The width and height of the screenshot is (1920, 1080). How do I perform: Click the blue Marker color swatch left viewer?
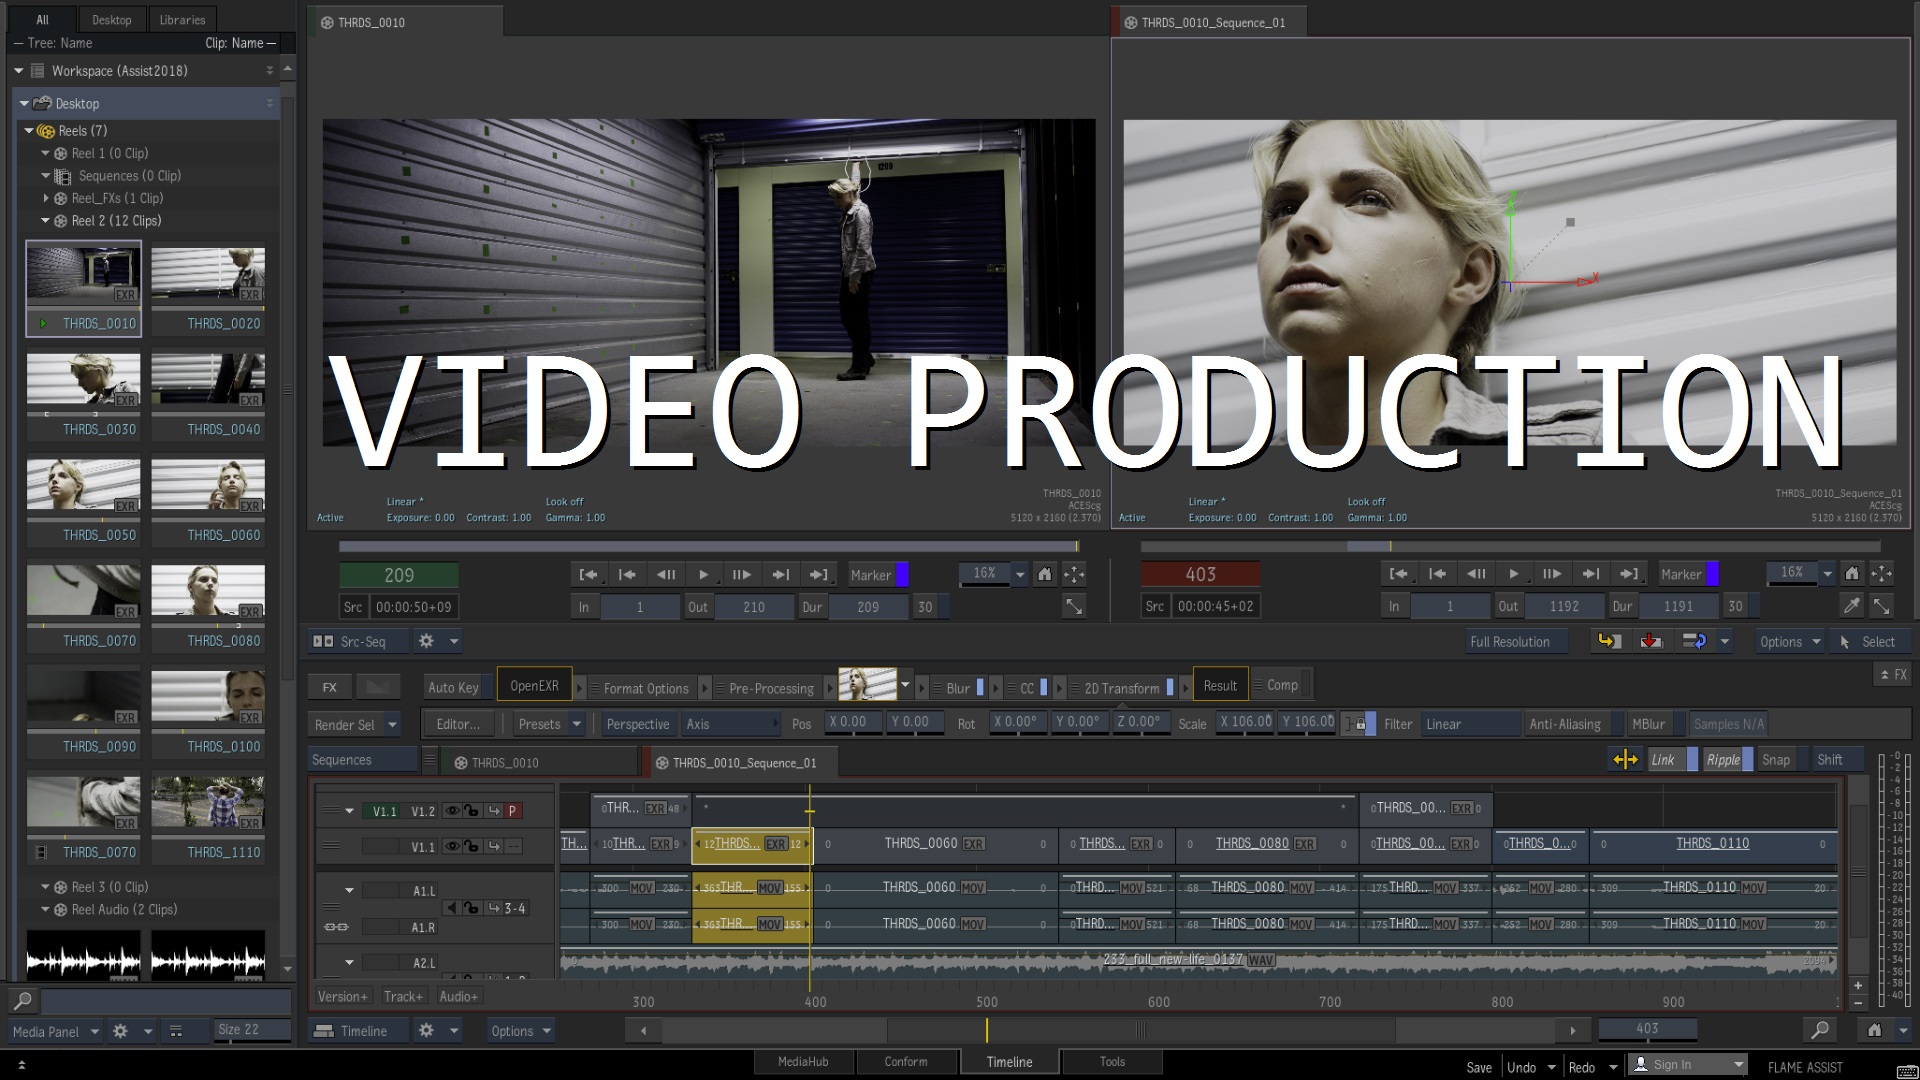pos(902,575)
